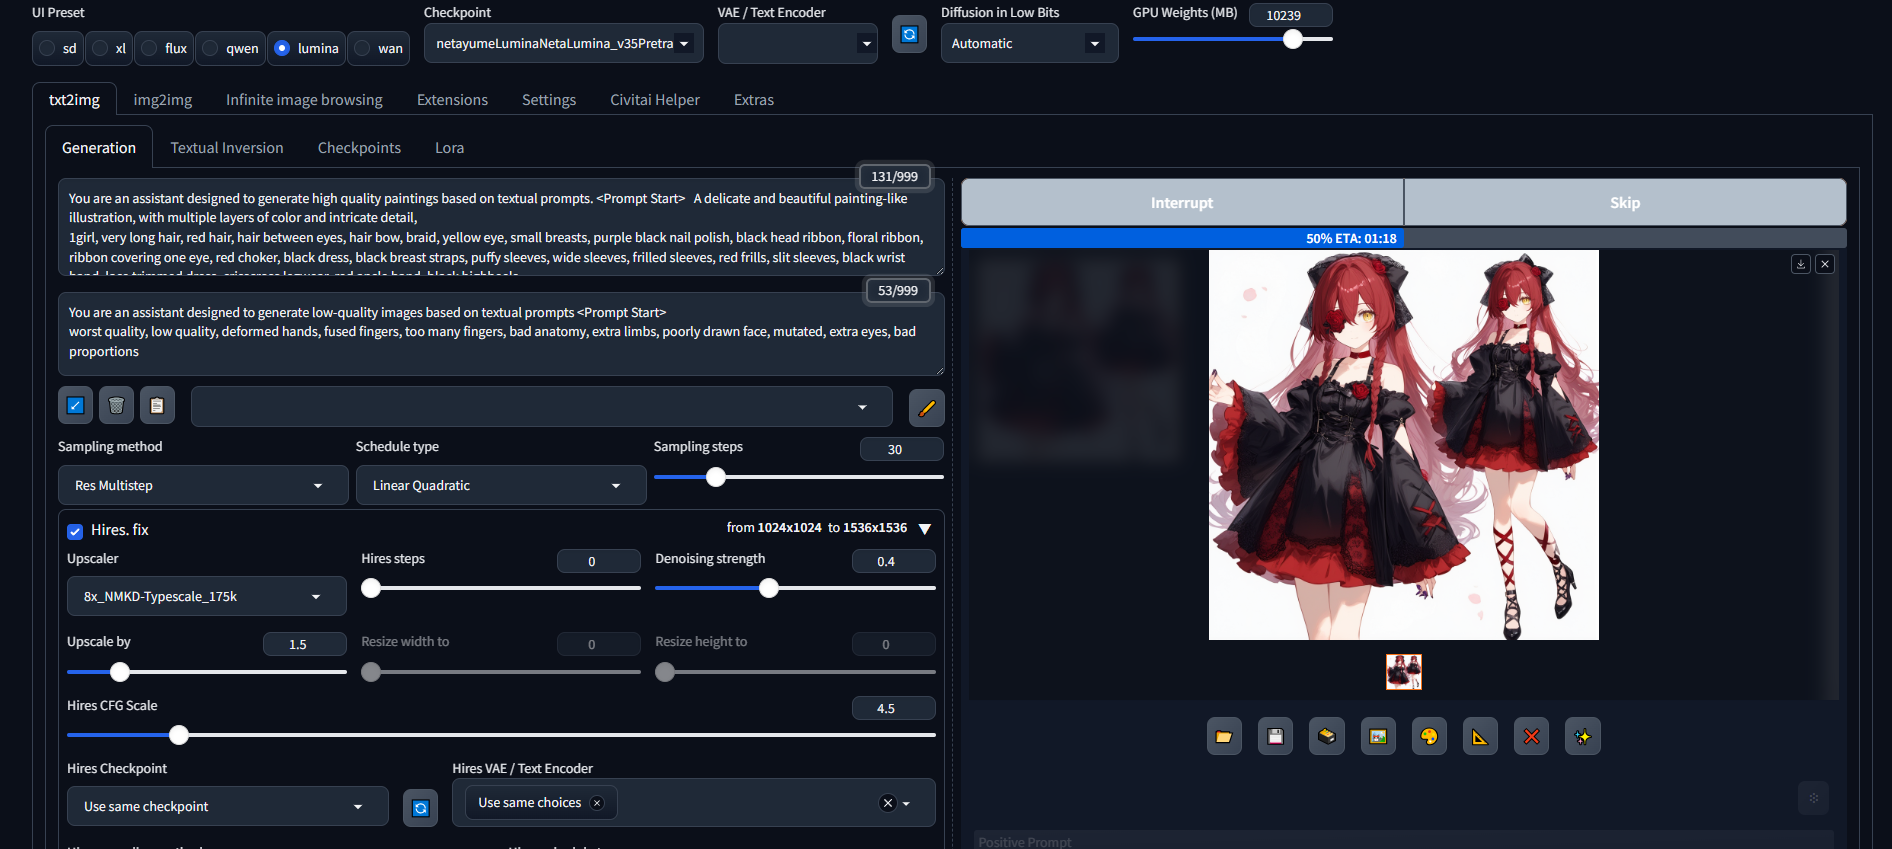Click the zip archive save icon
The width and height of the screenshot is (1892, 849).
1327,737
